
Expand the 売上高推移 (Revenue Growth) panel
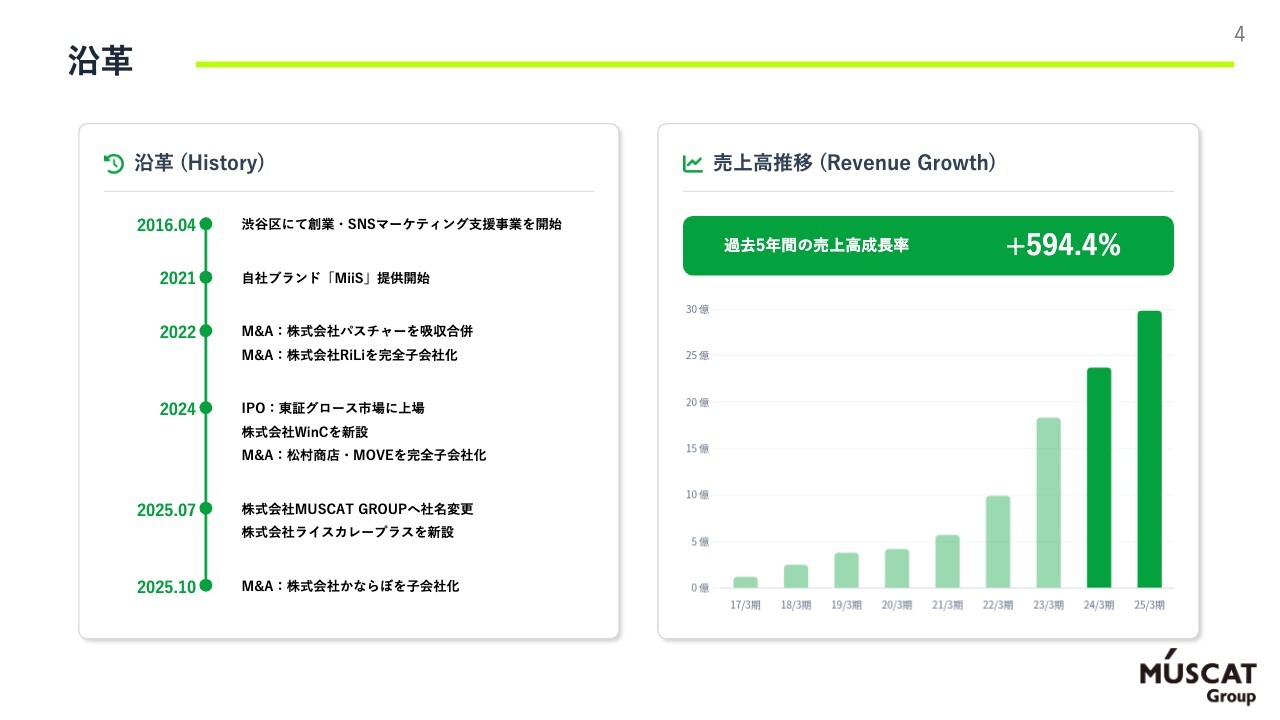coord(927,380)
